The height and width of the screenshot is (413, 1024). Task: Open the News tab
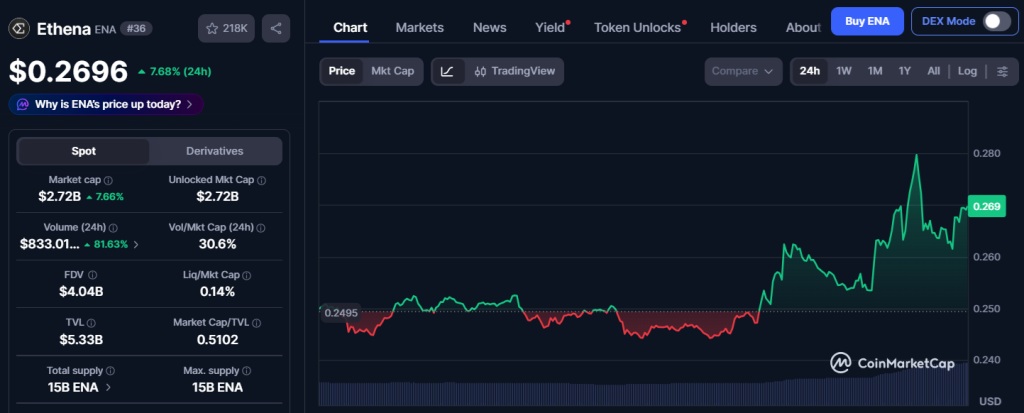[x=490, y=27]
